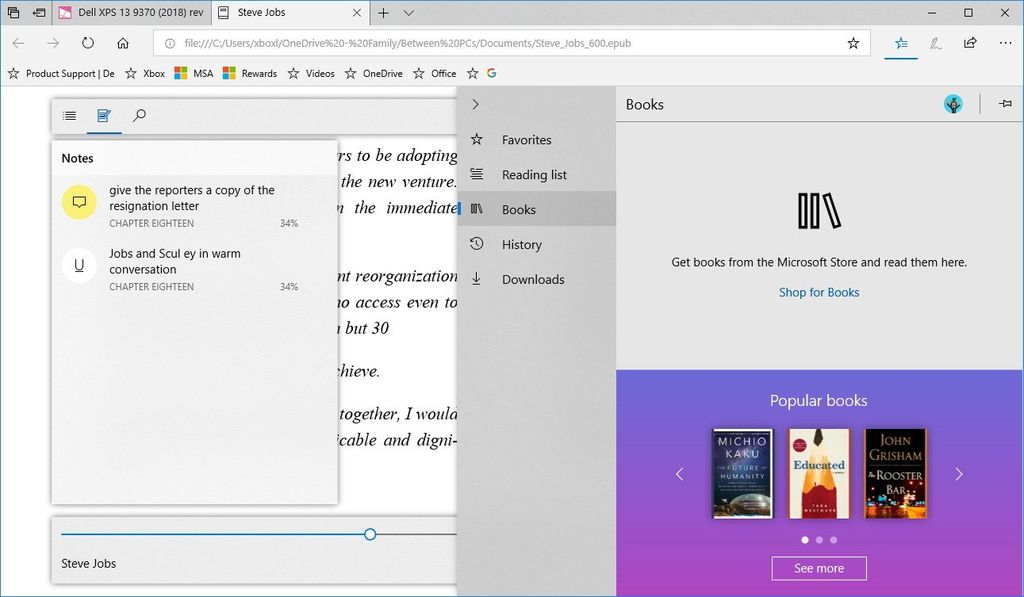The height and width of the screenshot is (597, 1024).
Task: Open Shop for Books link
Action: (819, 292)
